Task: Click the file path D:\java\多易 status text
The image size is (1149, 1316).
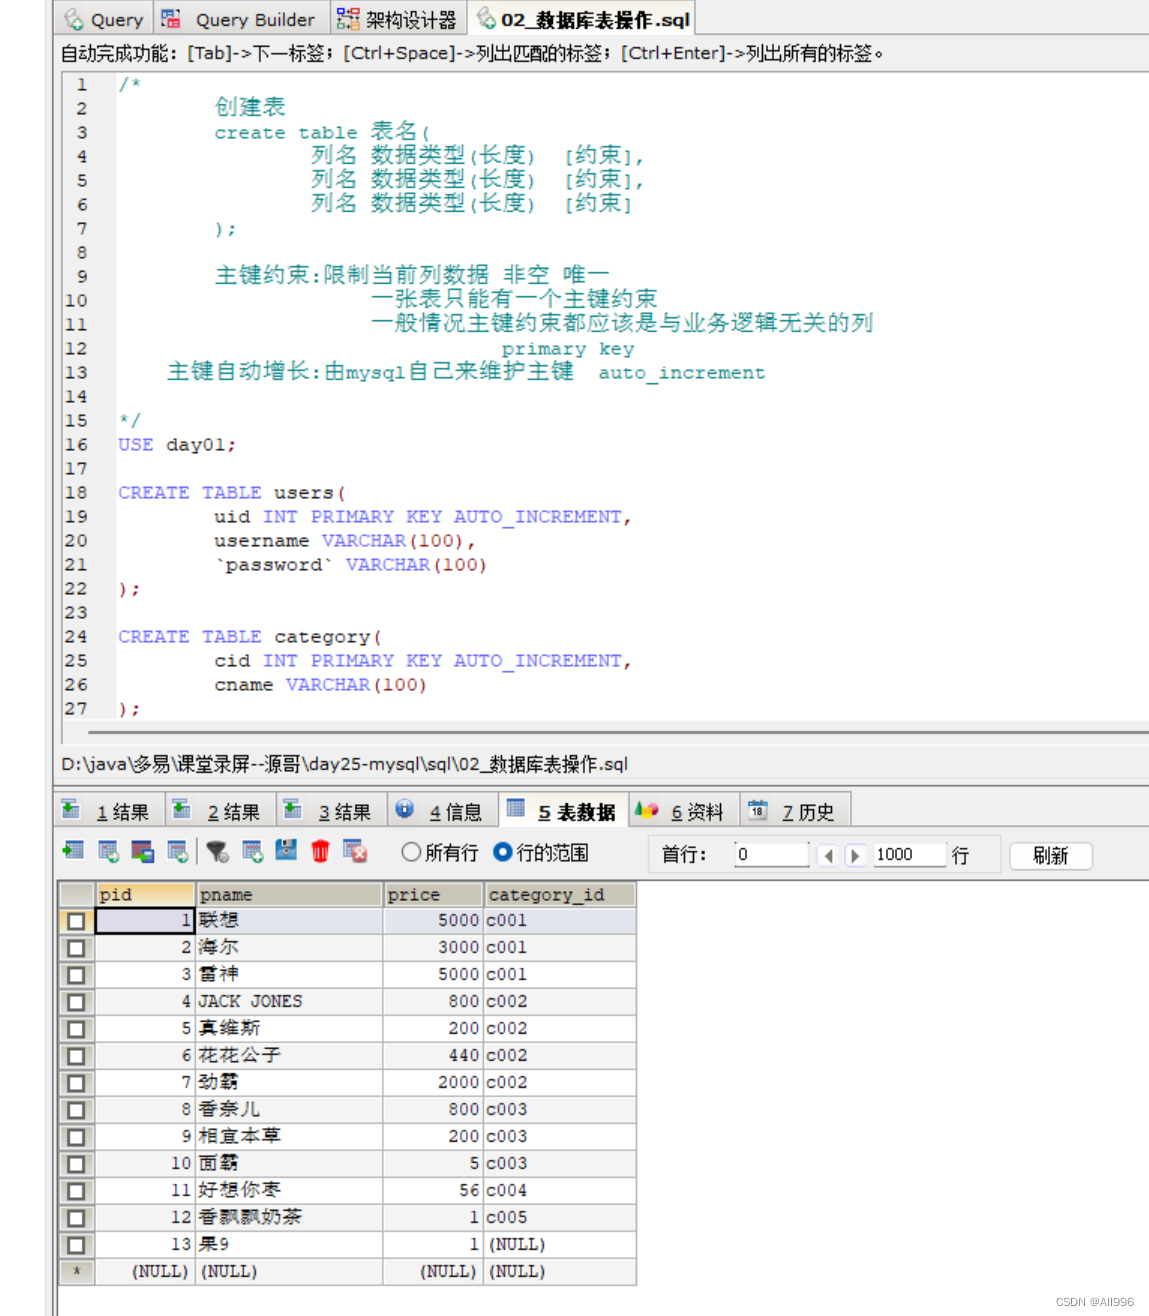Action: [x=345, y=765]
